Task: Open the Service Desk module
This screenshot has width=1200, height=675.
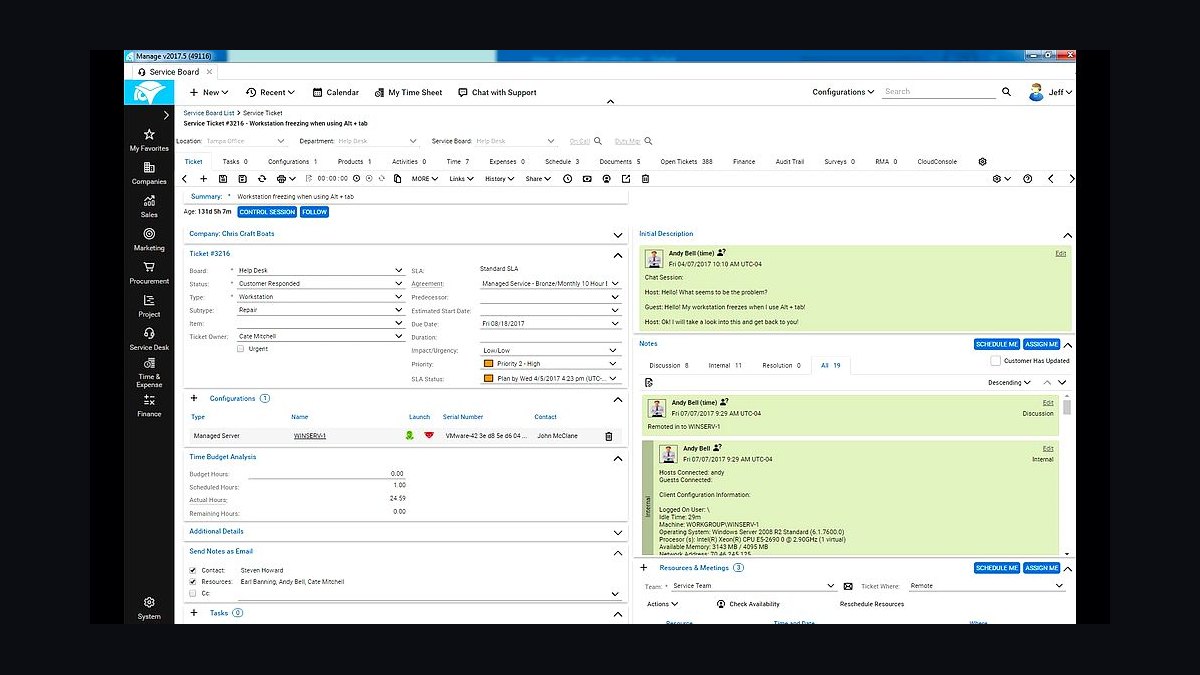Action: click(149, 339)
